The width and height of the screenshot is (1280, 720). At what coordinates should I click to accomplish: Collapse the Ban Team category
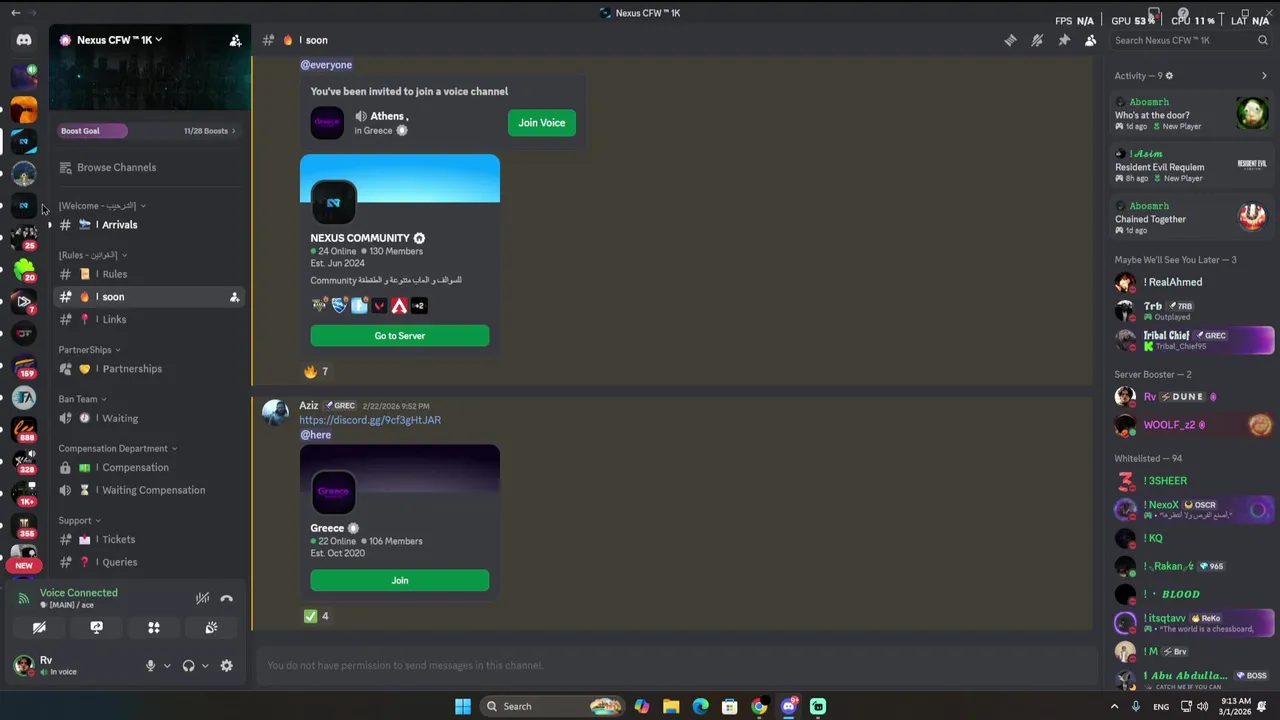[x=82, y=399]
